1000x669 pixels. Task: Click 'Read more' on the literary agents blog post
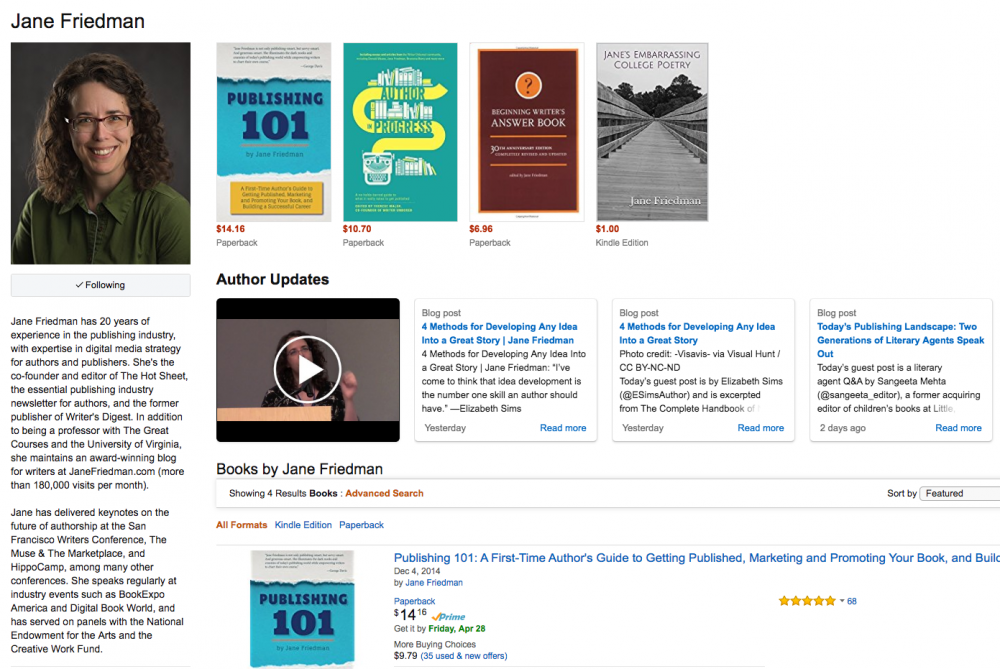957,427
